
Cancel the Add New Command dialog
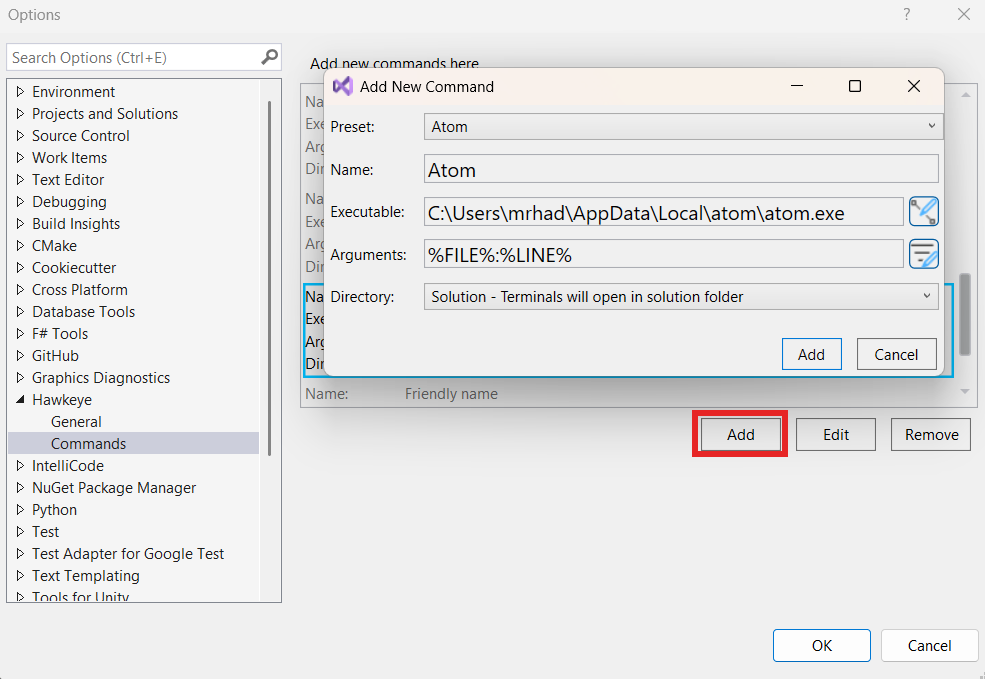(x=895, y=354)
